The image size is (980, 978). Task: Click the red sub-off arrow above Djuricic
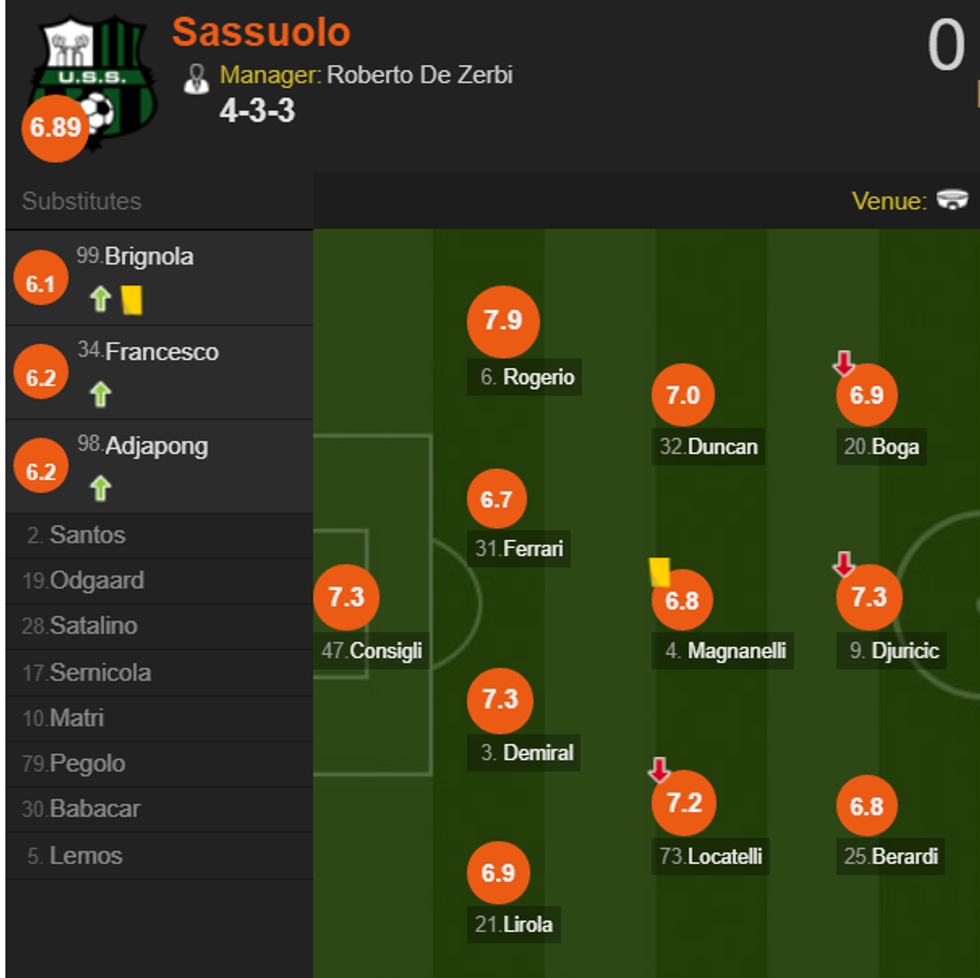click(843, 565)
